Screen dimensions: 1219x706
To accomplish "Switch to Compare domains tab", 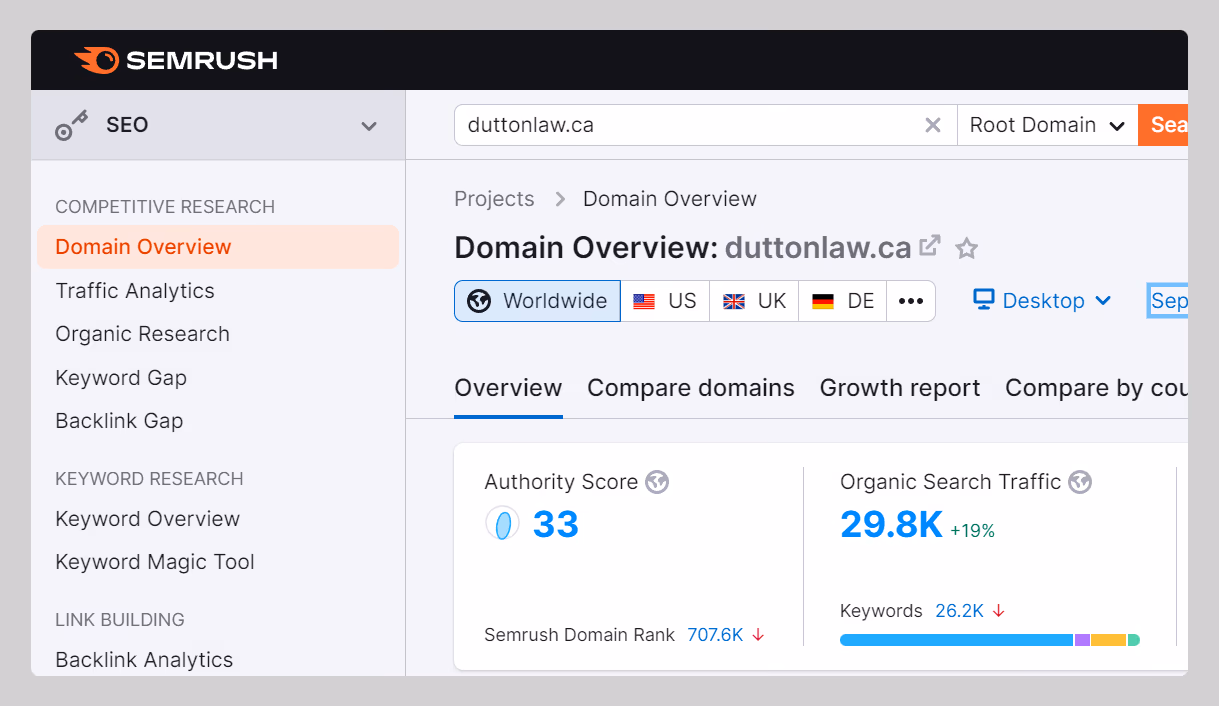I will (691, 388).
